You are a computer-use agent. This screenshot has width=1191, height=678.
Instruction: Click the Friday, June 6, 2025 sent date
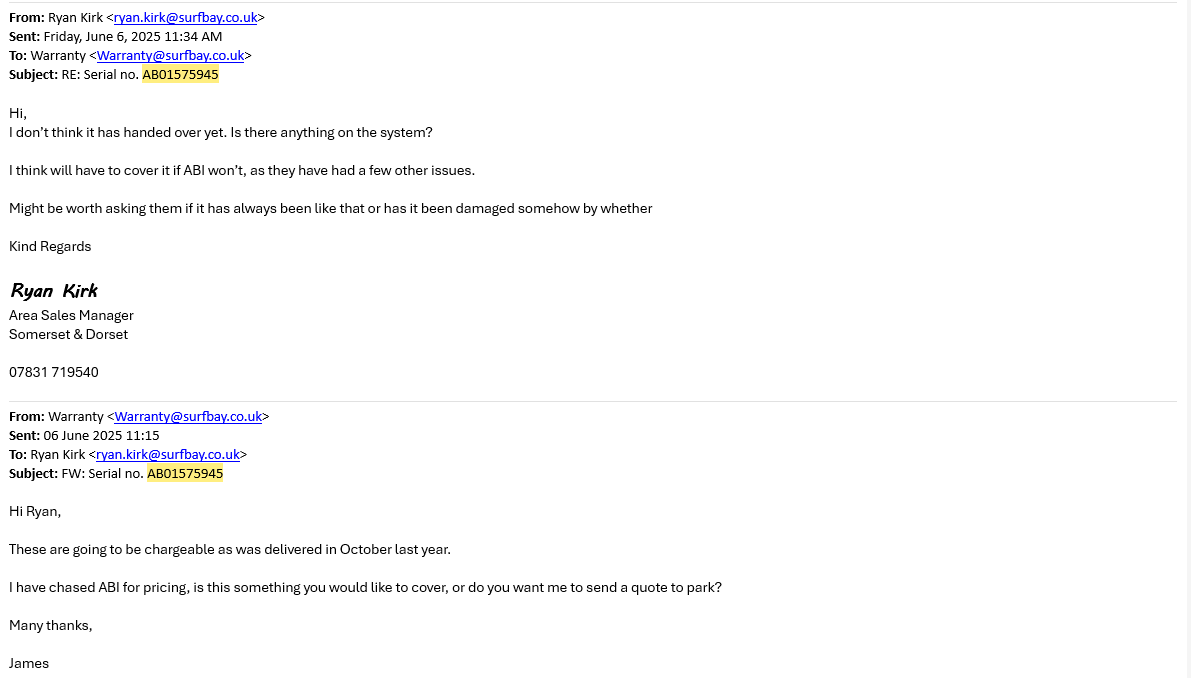click(x=133, y=37)
